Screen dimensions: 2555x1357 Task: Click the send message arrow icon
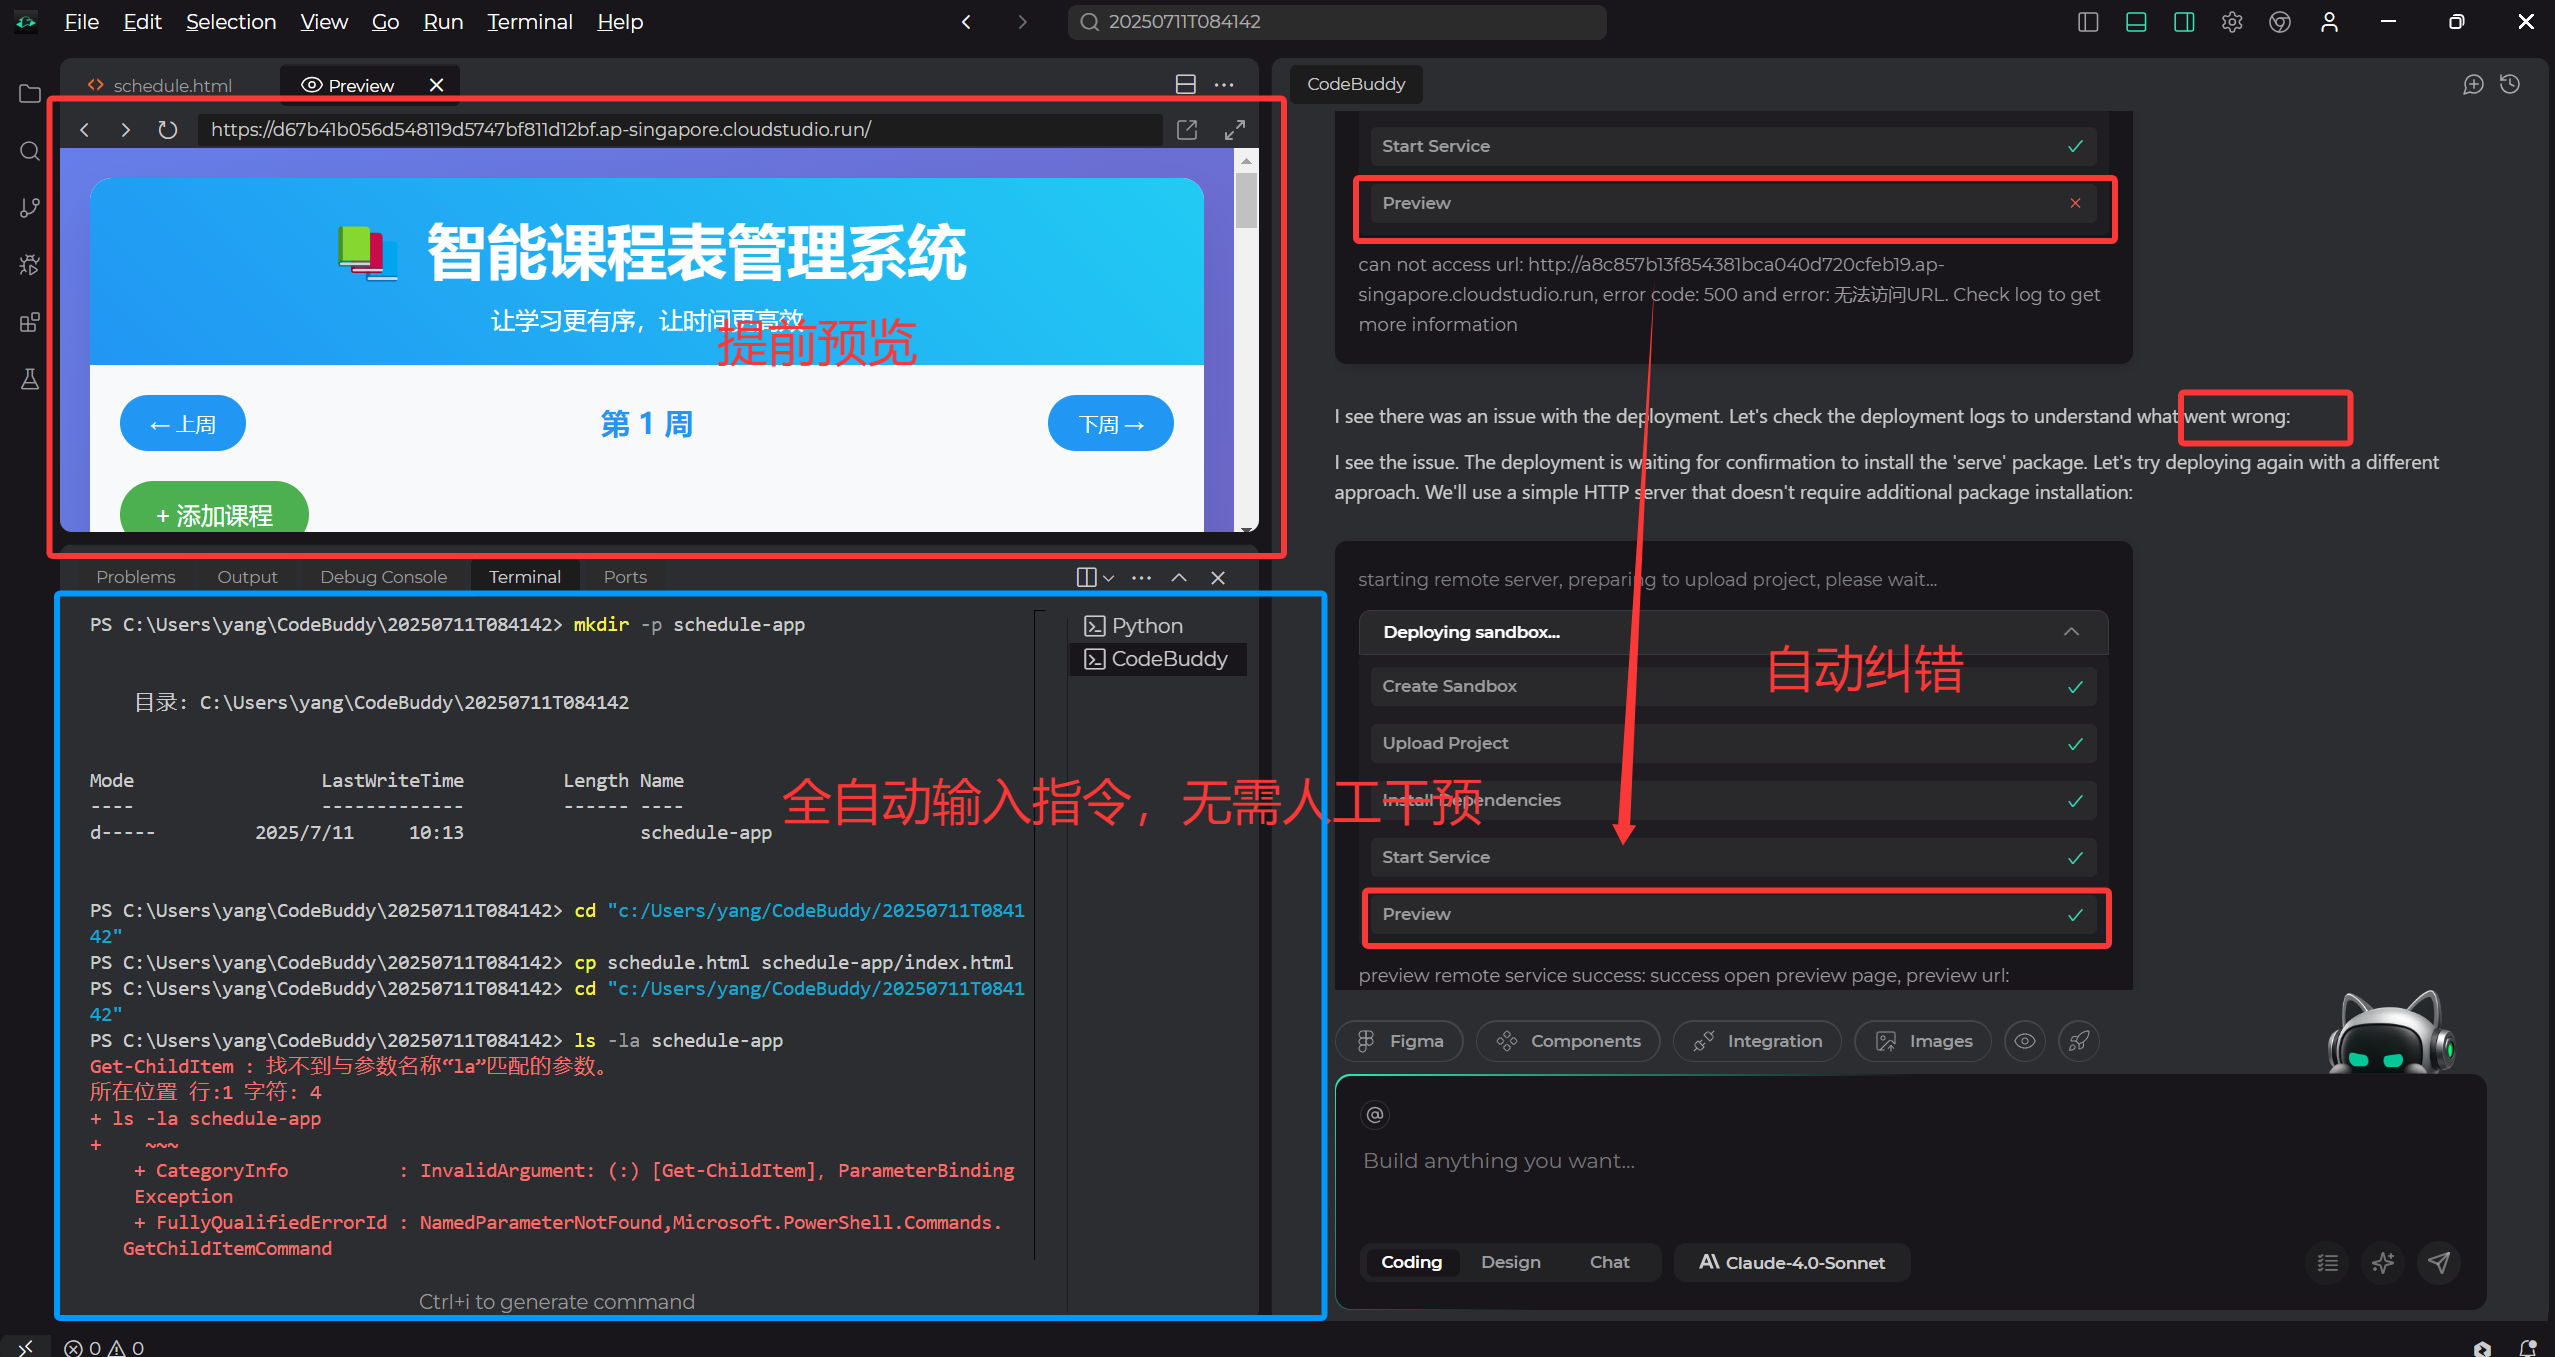[x=2439, y=1262]
